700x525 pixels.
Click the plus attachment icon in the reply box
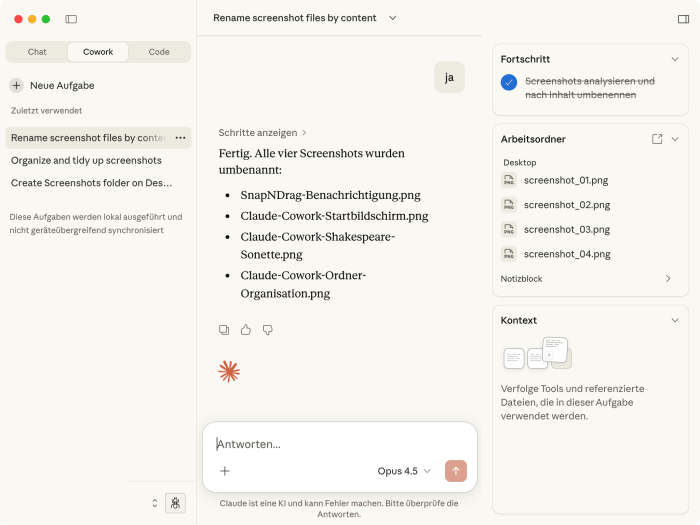point(225,471)
